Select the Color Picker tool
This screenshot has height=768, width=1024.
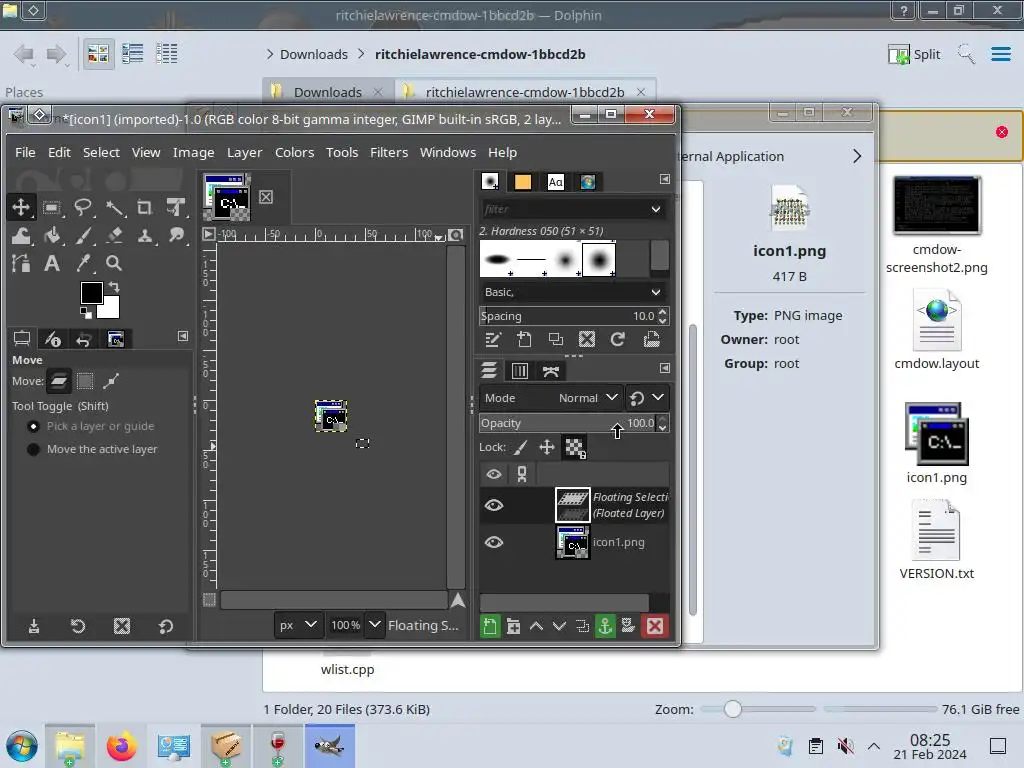[83, 263]
